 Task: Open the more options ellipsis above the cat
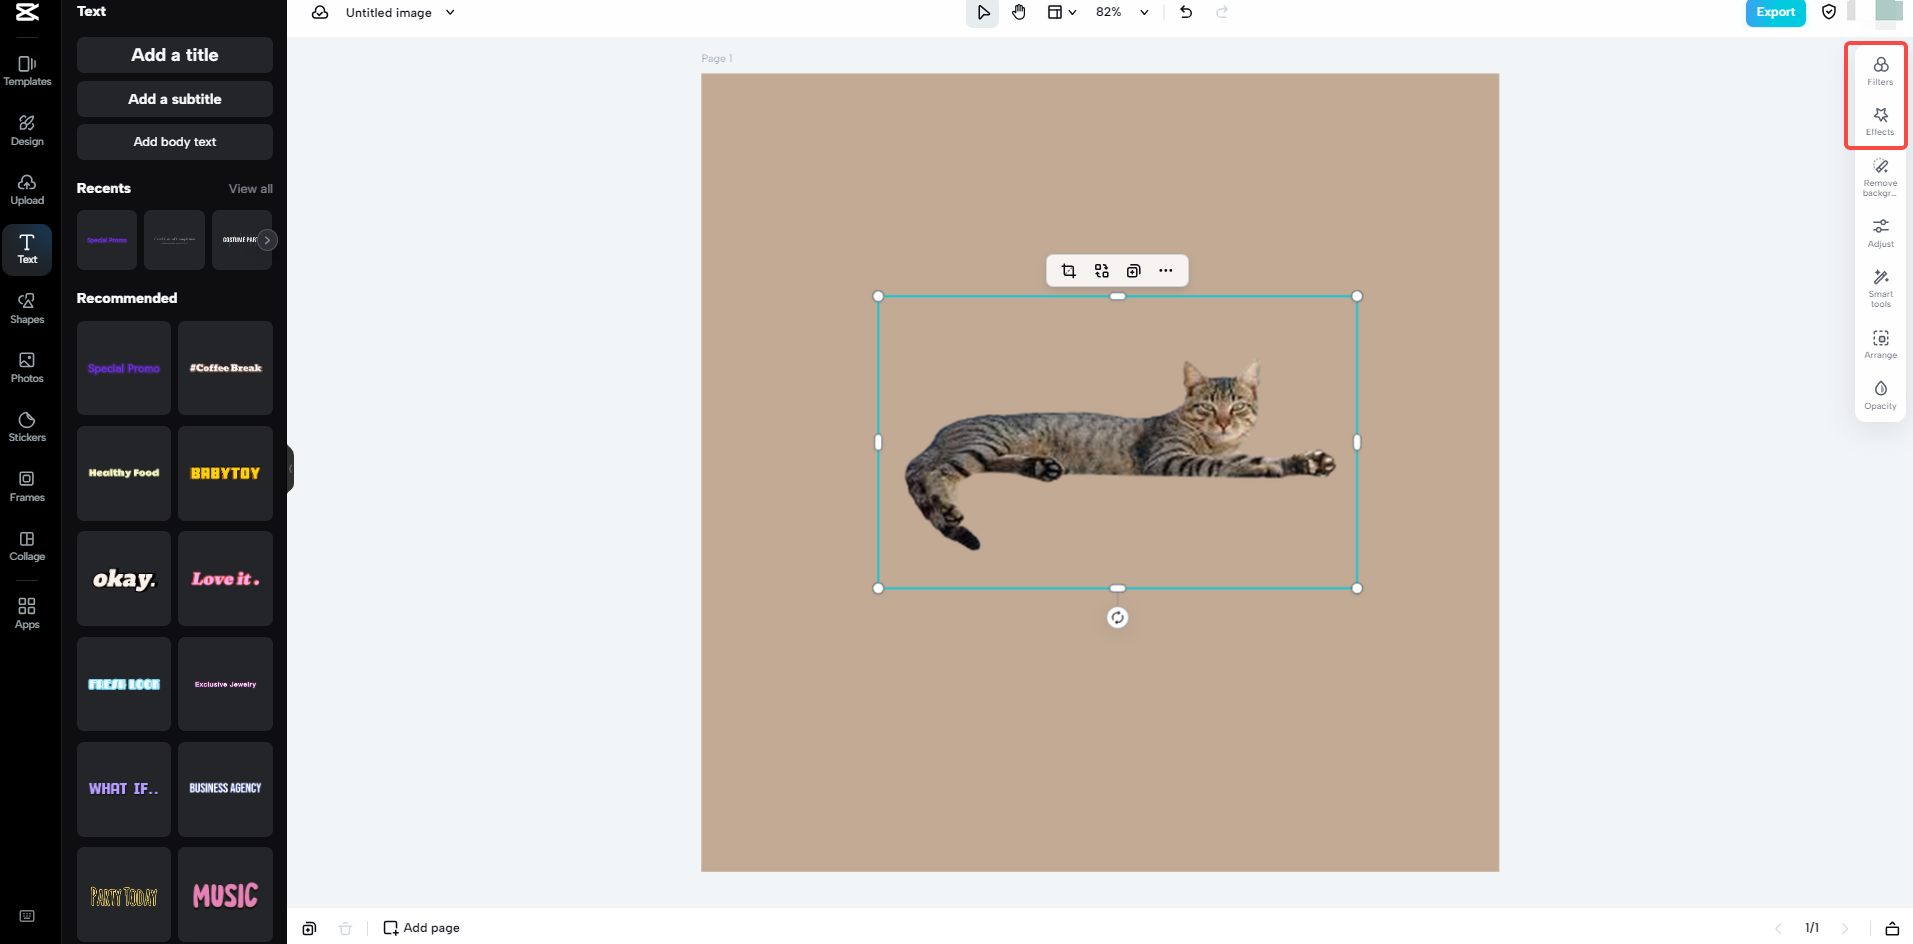pos(1166,270)
